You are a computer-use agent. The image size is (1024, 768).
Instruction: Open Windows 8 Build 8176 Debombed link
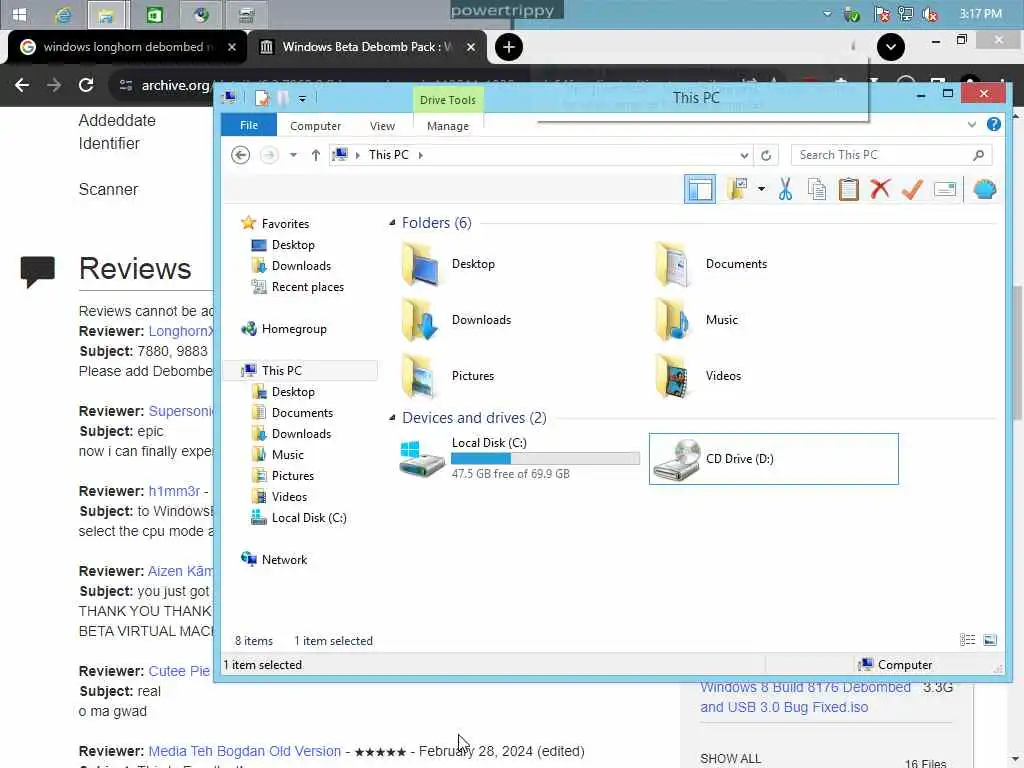click(x=805, y=697)
